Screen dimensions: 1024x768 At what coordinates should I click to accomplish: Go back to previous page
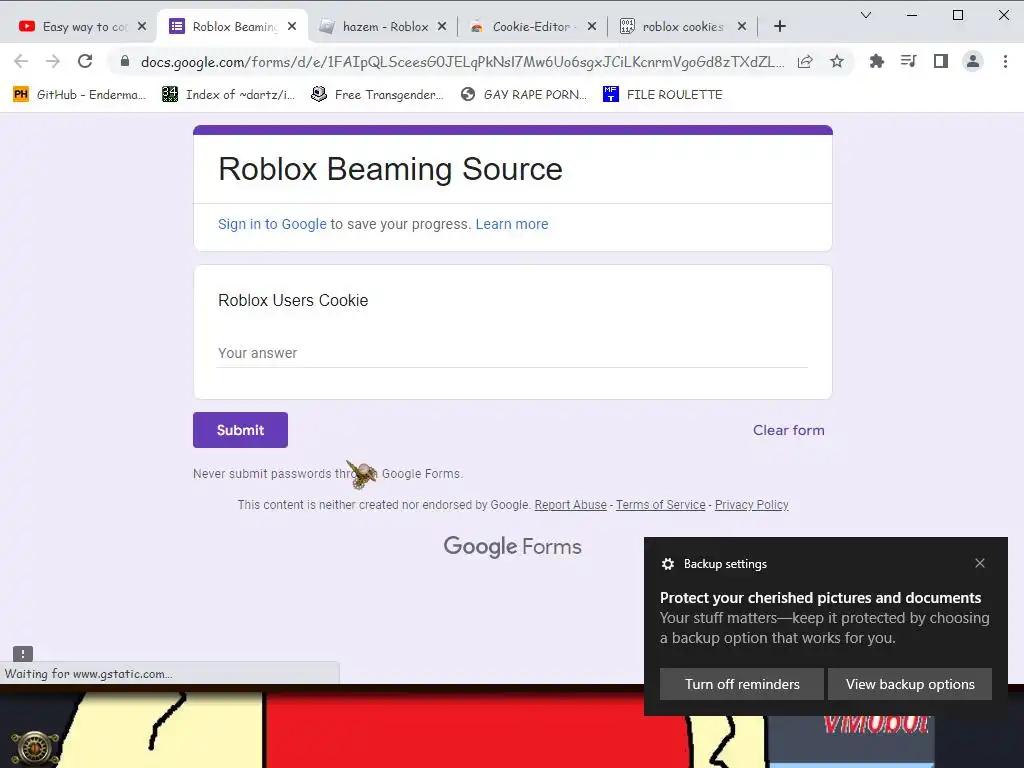click(21, 61)
